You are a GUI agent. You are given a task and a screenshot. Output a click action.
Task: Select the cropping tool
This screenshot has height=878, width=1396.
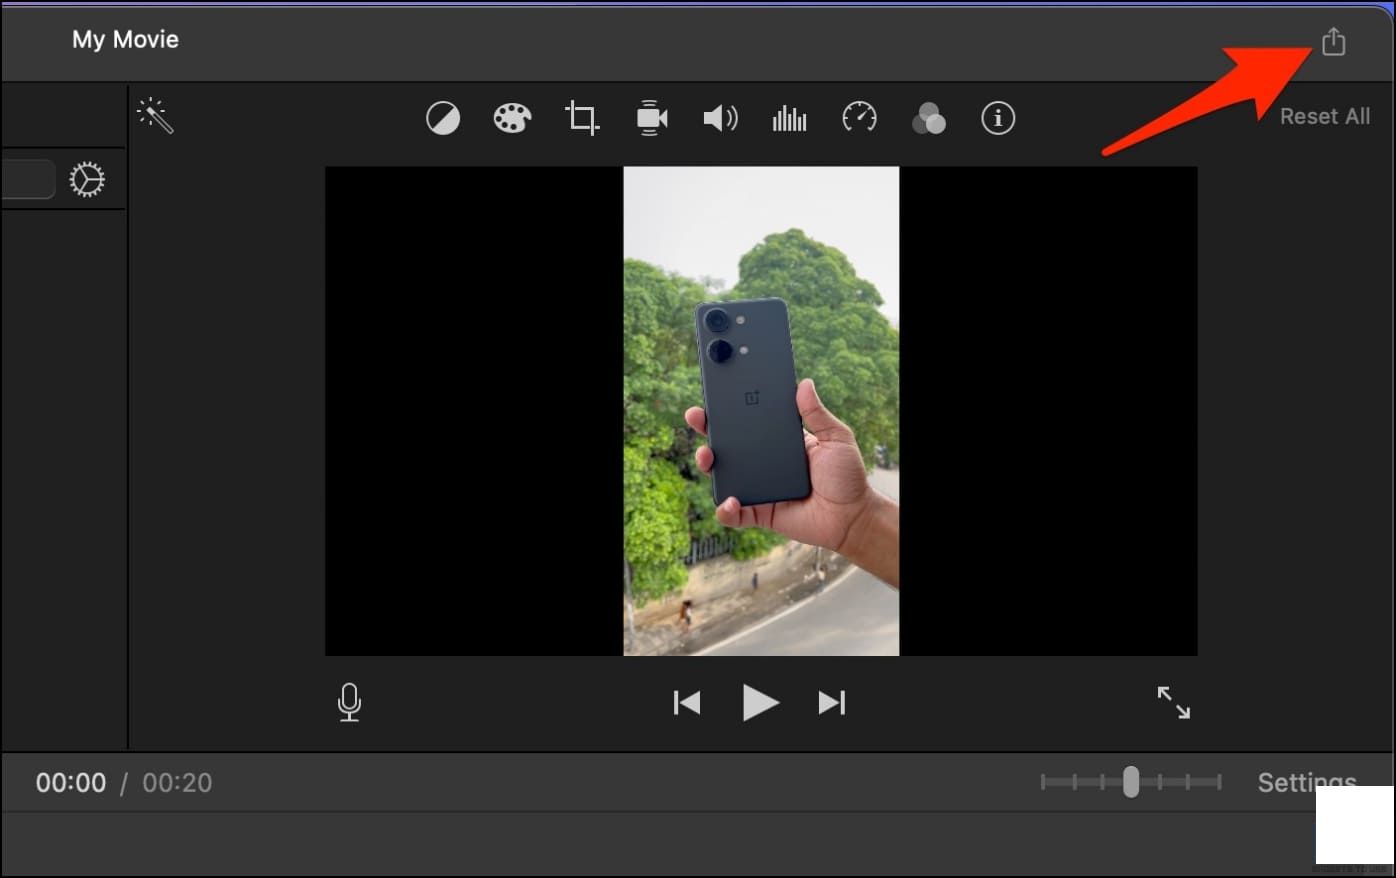582,118
